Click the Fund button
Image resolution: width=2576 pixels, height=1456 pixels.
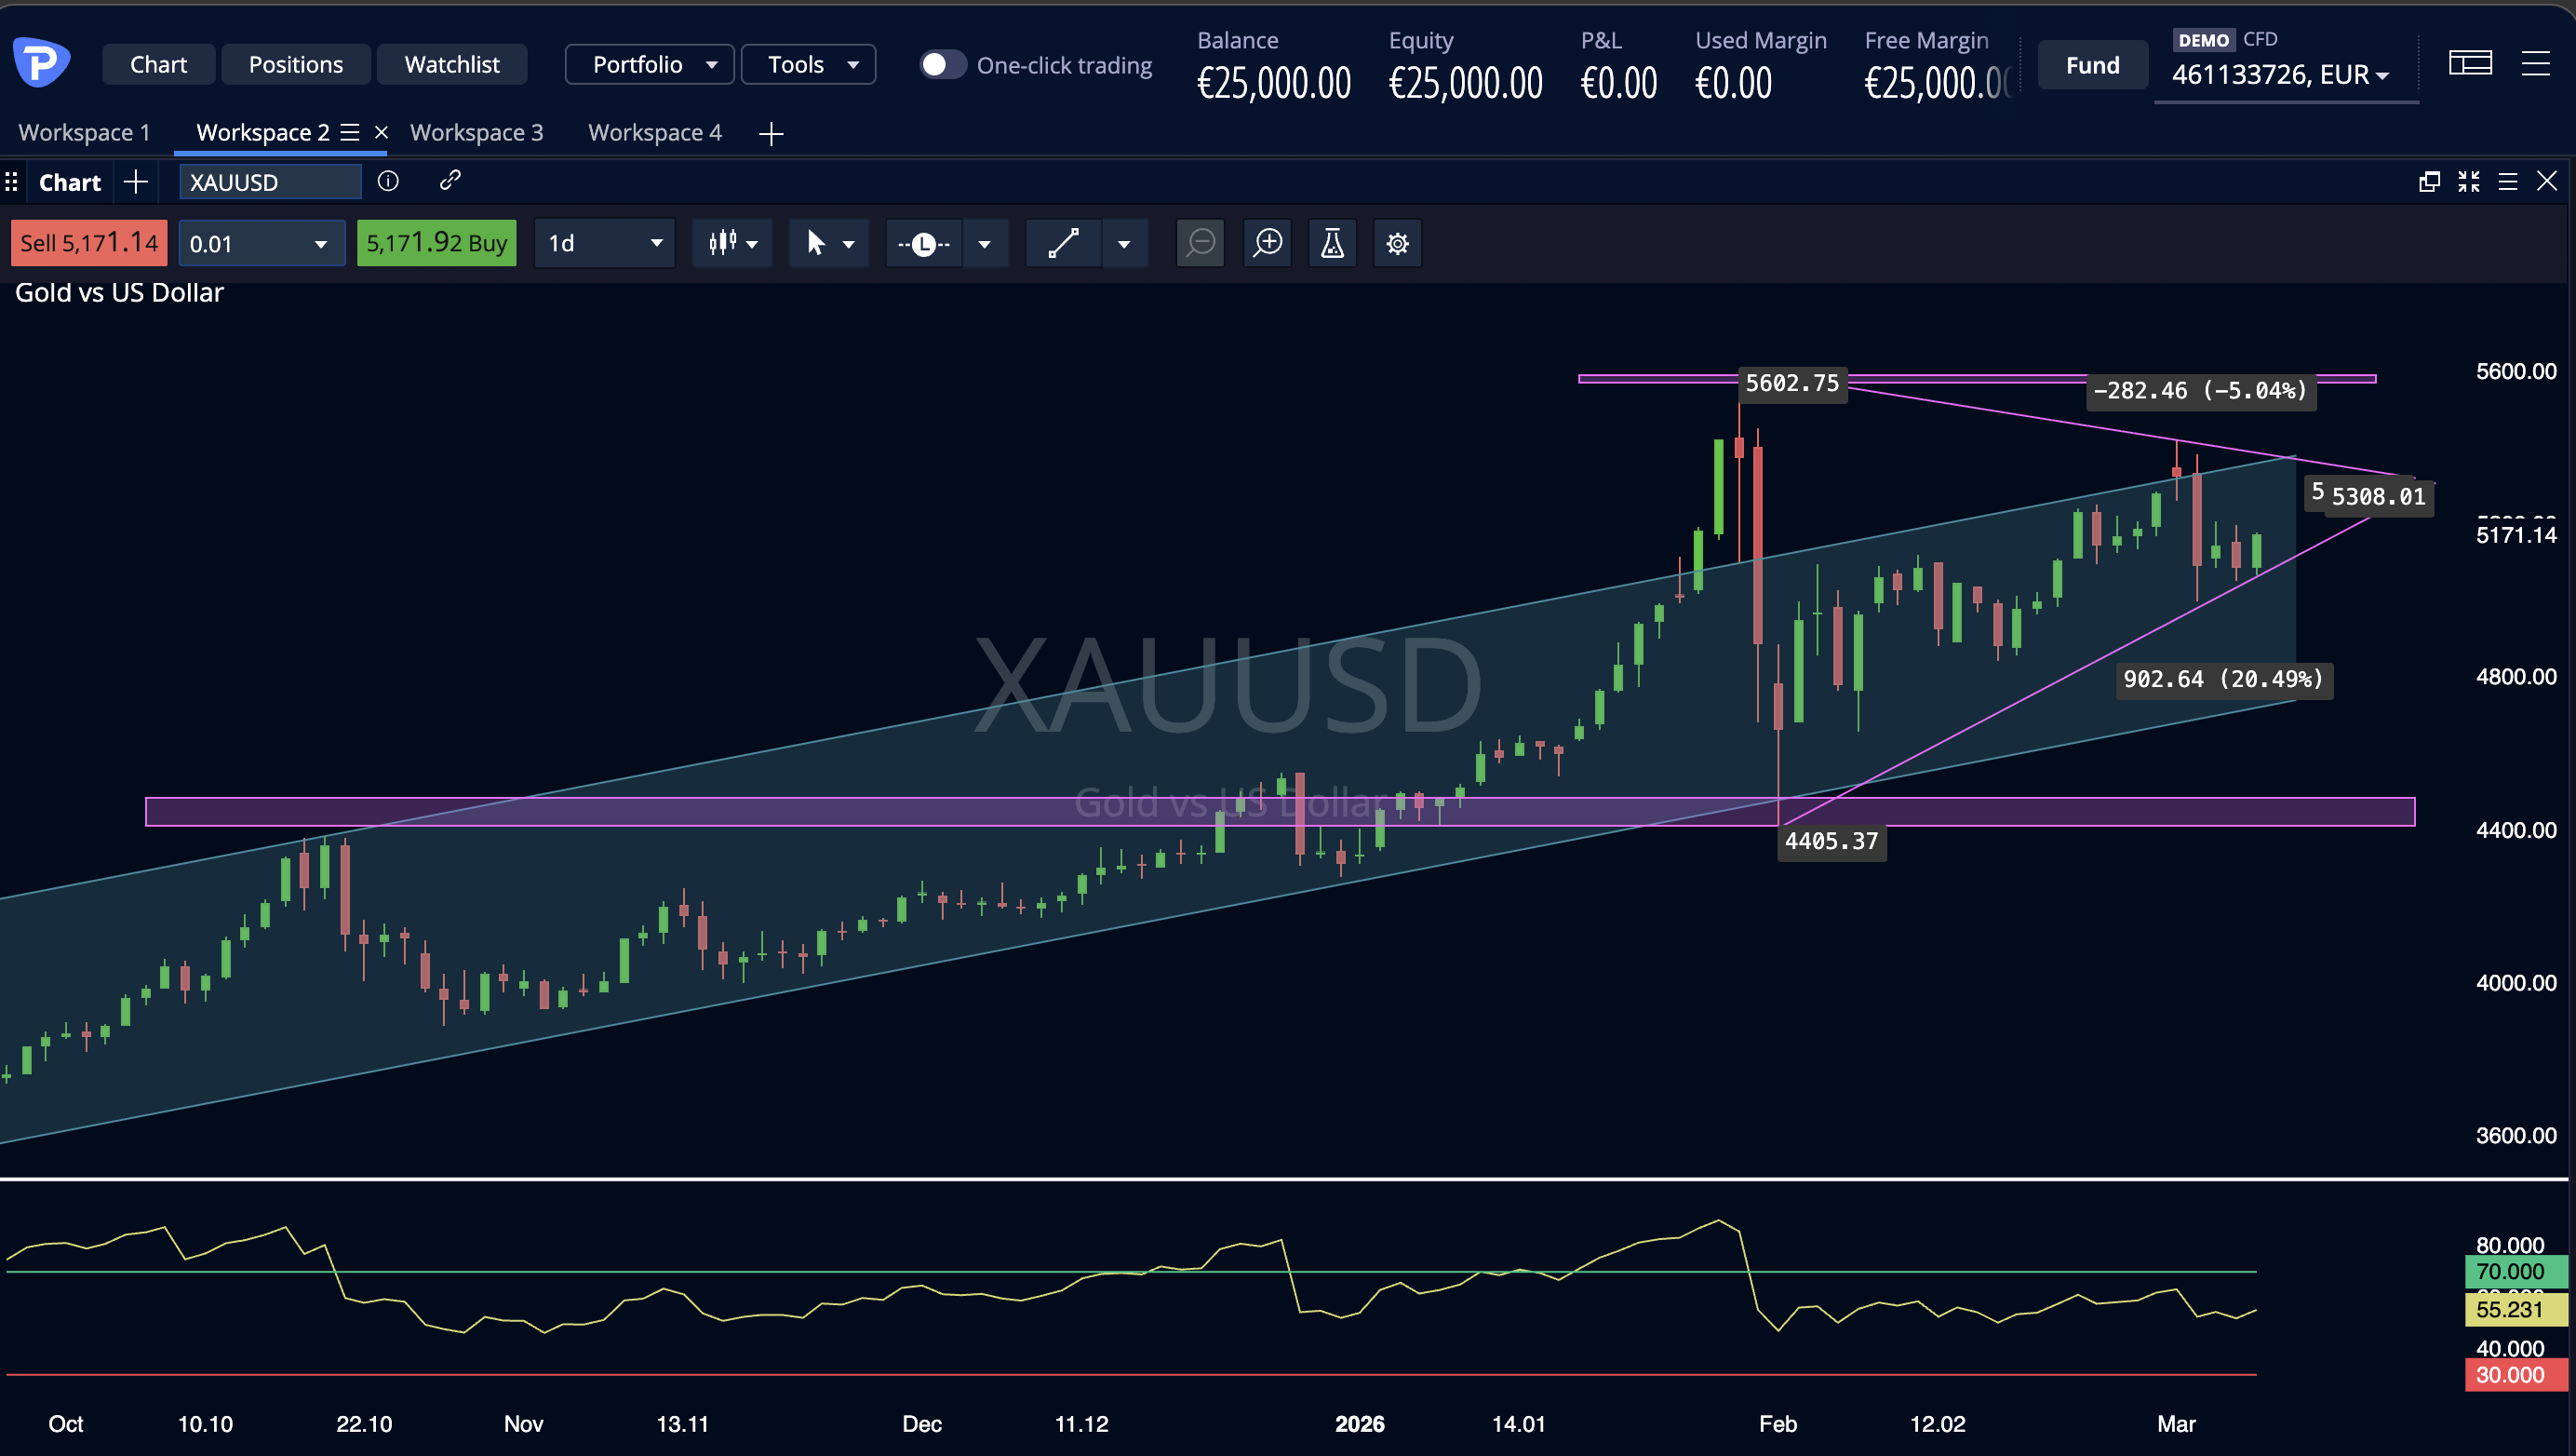[x=2092, y=65]
